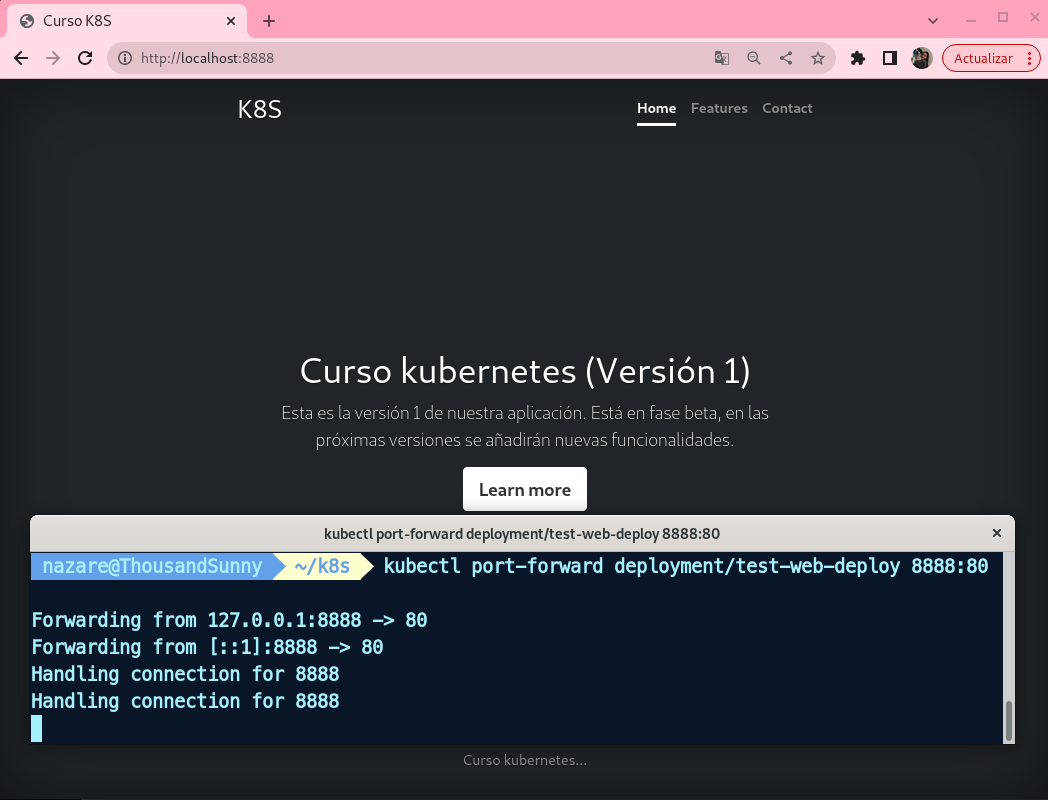Viewport: 1048px width, 800px height.
Task: Open a new browser tab
Action: click(268, 21)
